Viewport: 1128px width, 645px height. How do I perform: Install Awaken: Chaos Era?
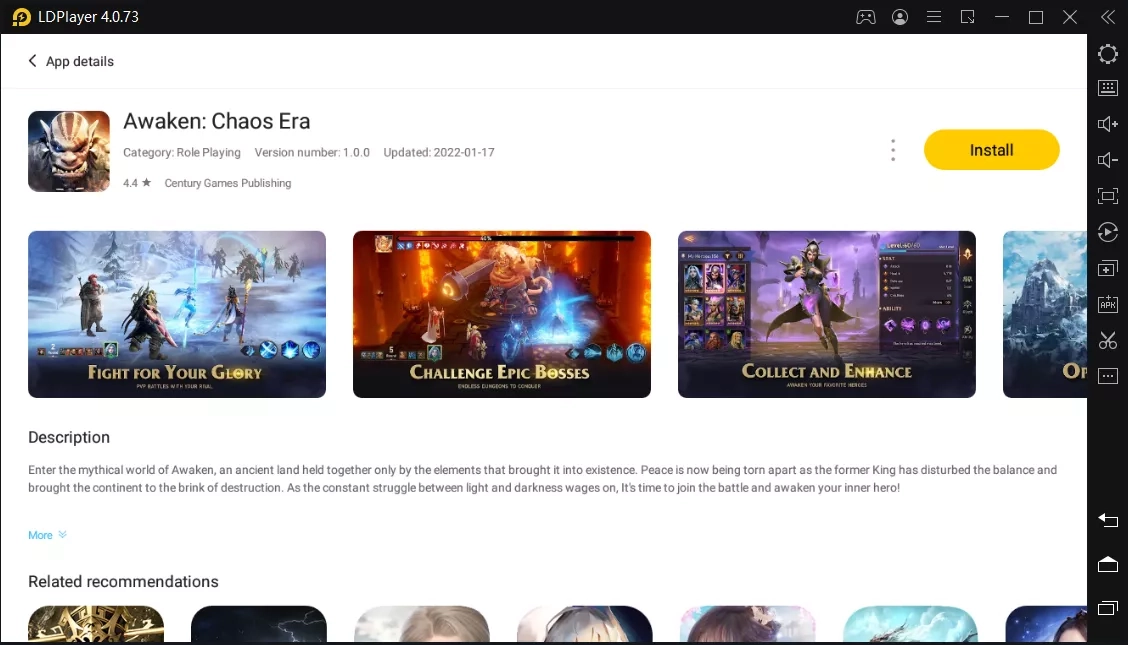pyautogui.click(x=991, y=149)
